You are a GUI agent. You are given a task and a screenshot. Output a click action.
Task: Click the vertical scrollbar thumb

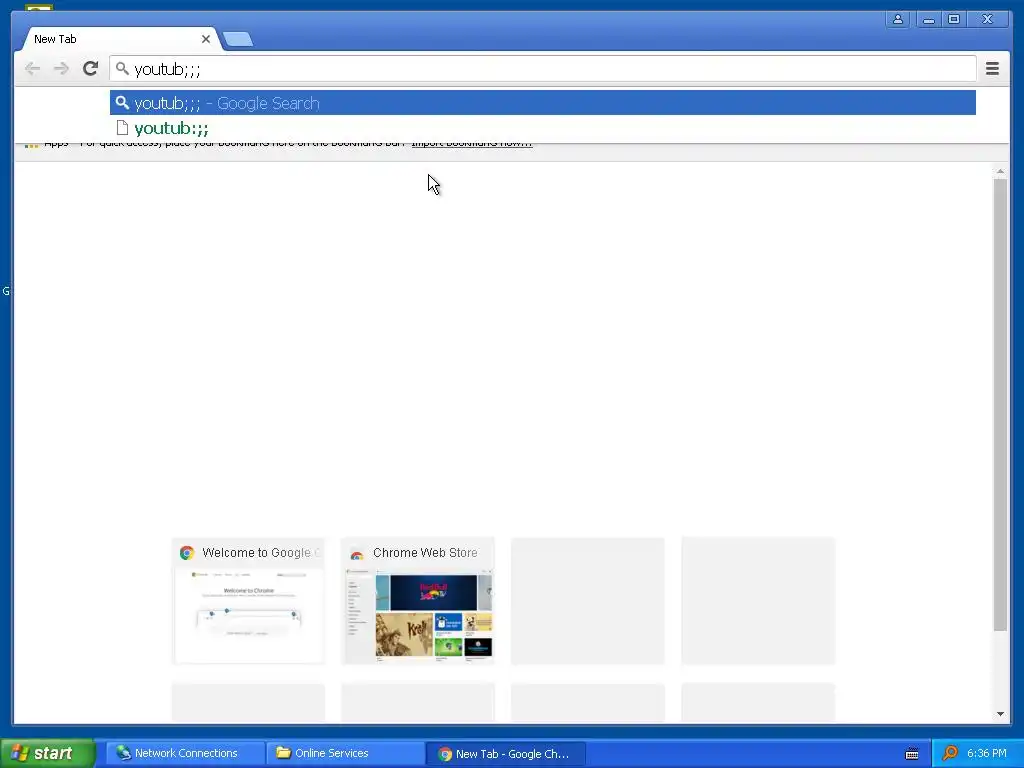click(1000, 405)
